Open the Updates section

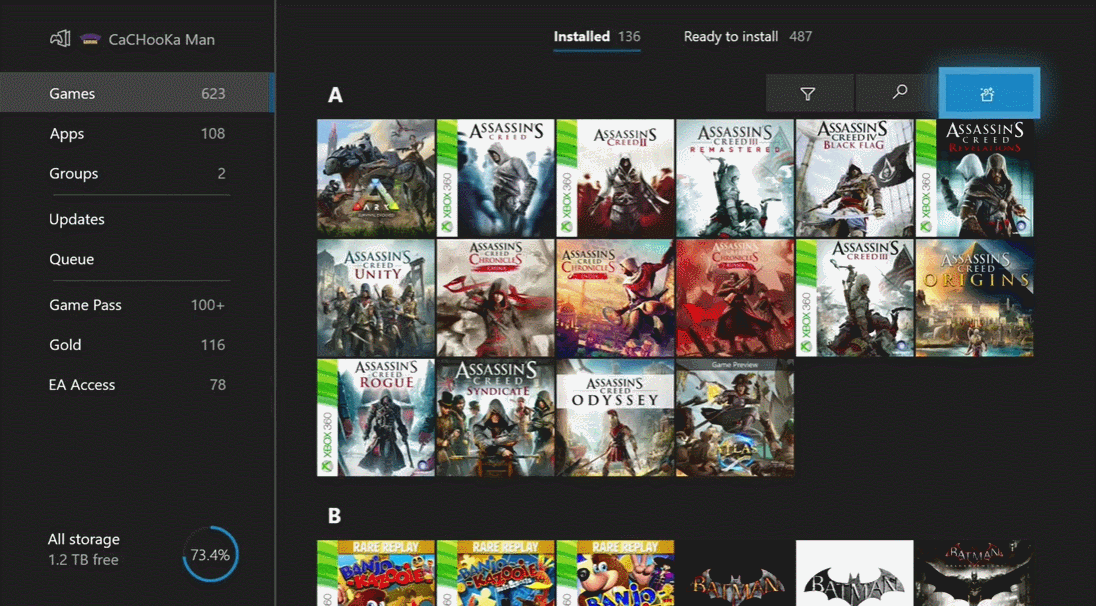[x=77, y=219]
